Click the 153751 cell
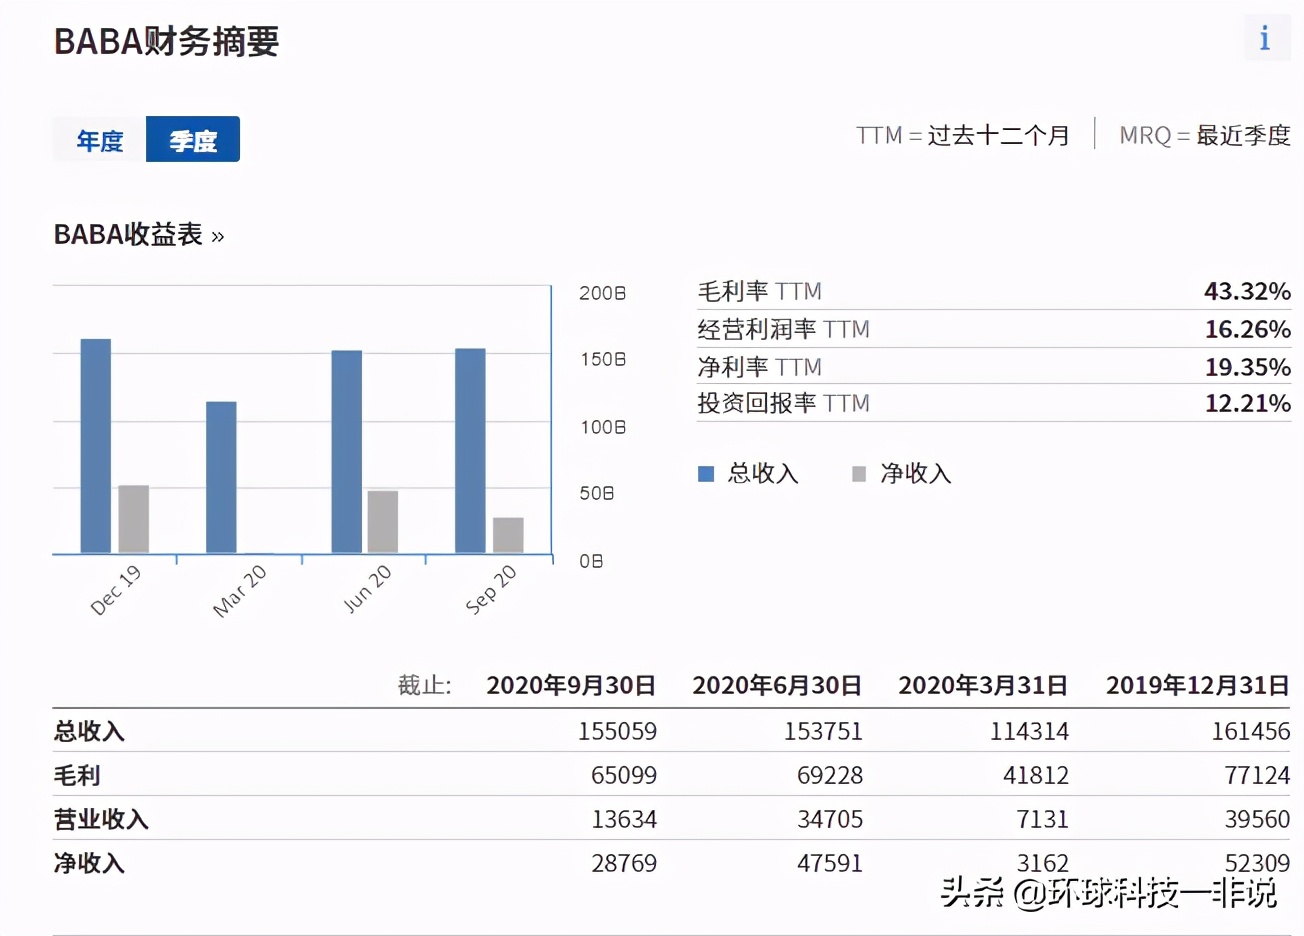 [x=823, y=731]
